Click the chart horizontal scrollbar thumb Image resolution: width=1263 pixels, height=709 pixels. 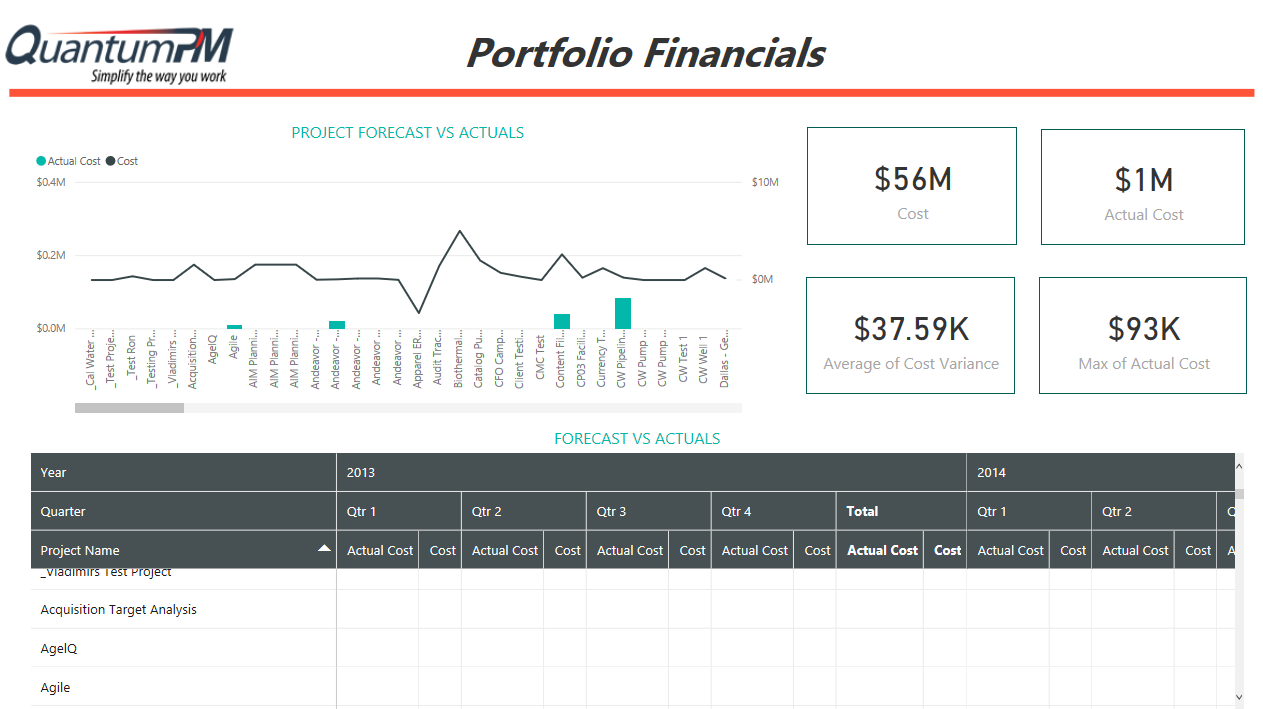129,408
